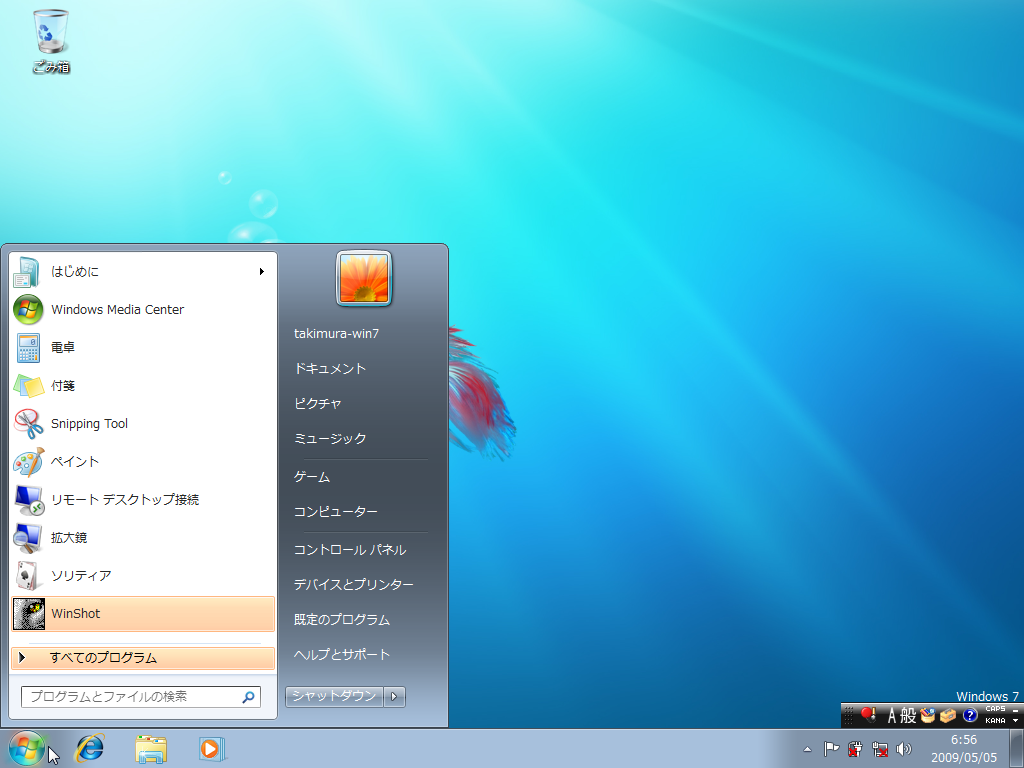Launch ペイント paint program
Image resolution: width=1024 pixels, height=768 pixels.
click(x=143, y=462)
